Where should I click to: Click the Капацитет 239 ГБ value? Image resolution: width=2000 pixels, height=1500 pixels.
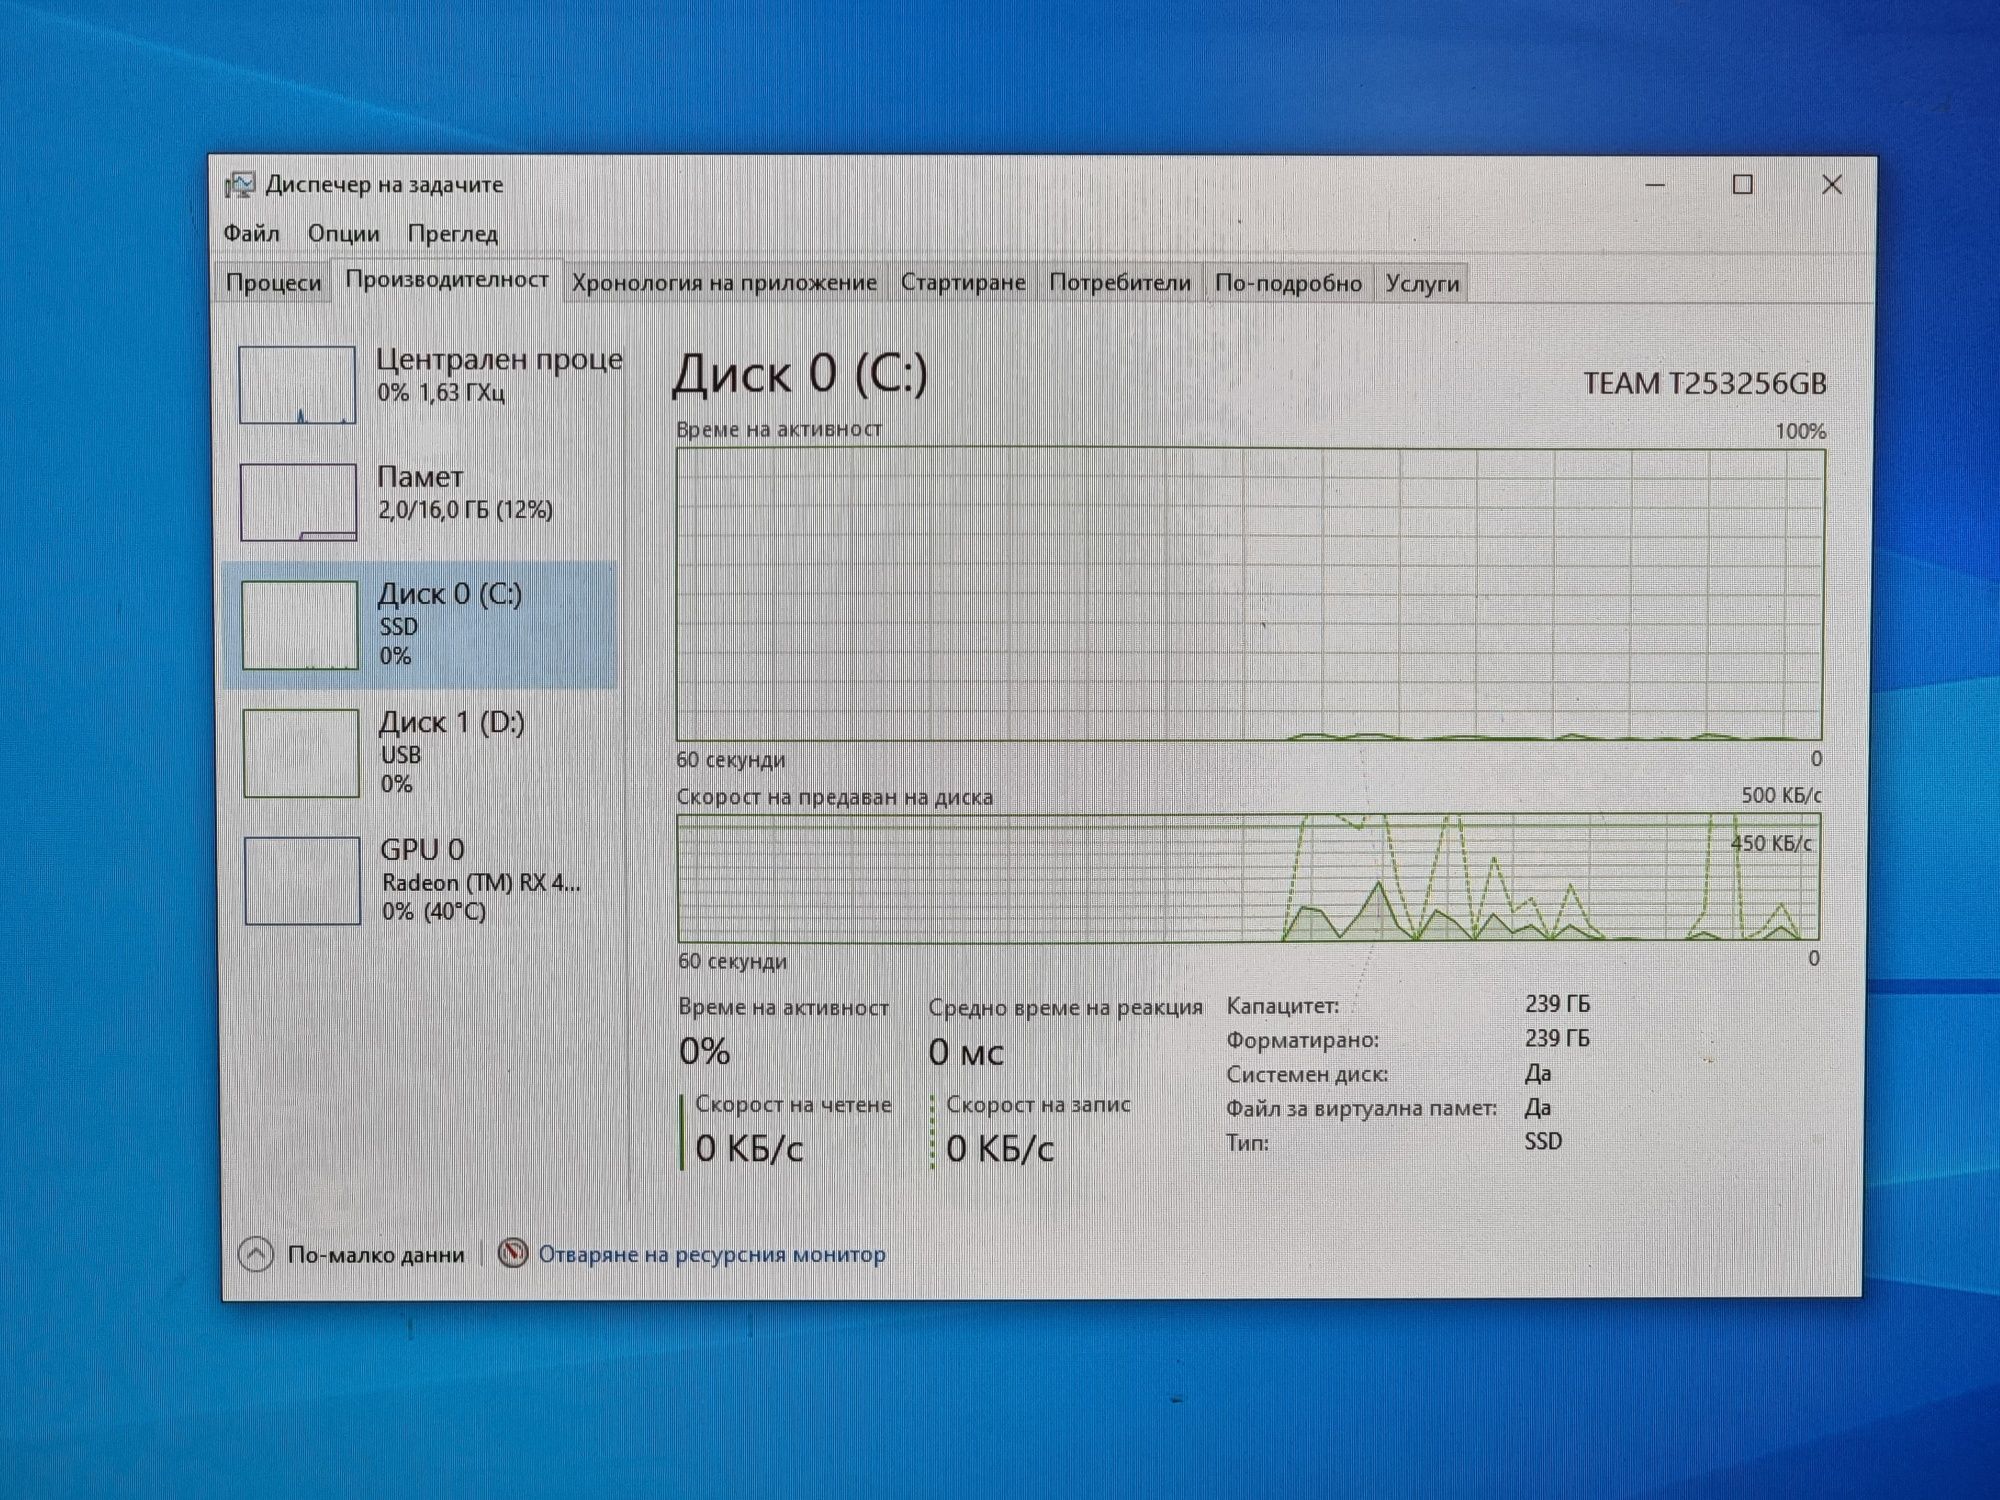coord(1557,1004)
